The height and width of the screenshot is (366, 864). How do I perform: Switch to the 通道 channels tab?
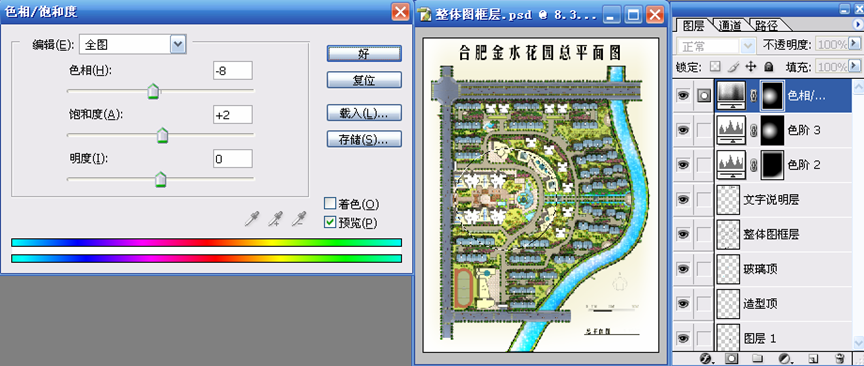730,25
